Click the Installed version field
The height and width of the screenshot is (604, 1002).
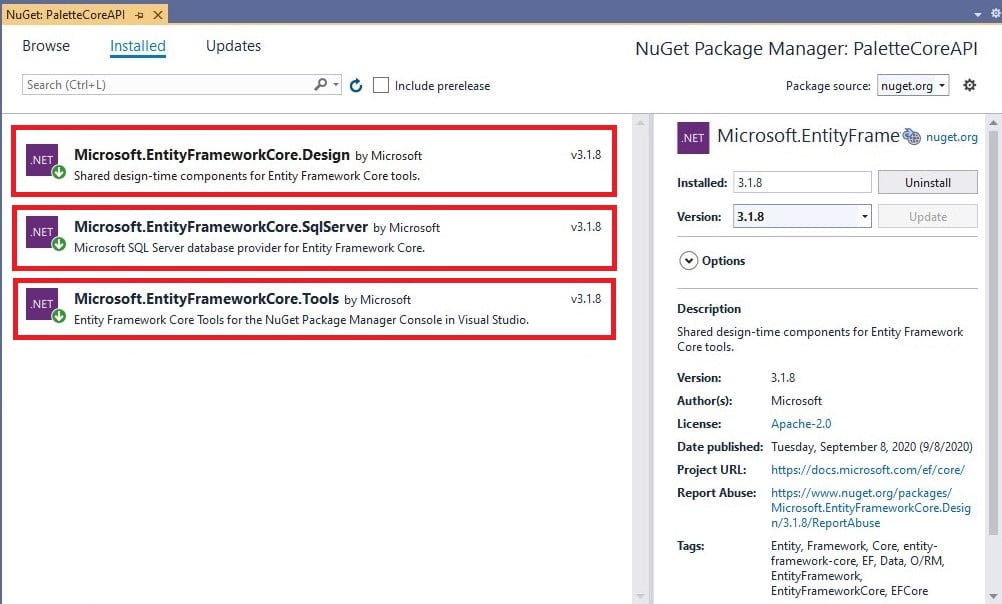[x=802, y=182]
